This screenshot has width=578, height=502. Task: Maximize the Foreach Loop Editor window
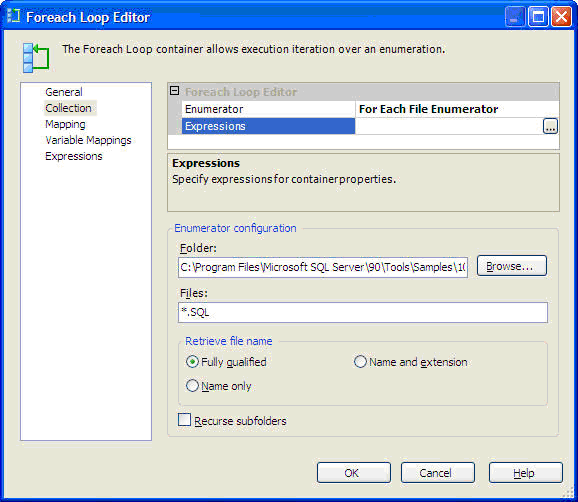click(x=538, y=17)
